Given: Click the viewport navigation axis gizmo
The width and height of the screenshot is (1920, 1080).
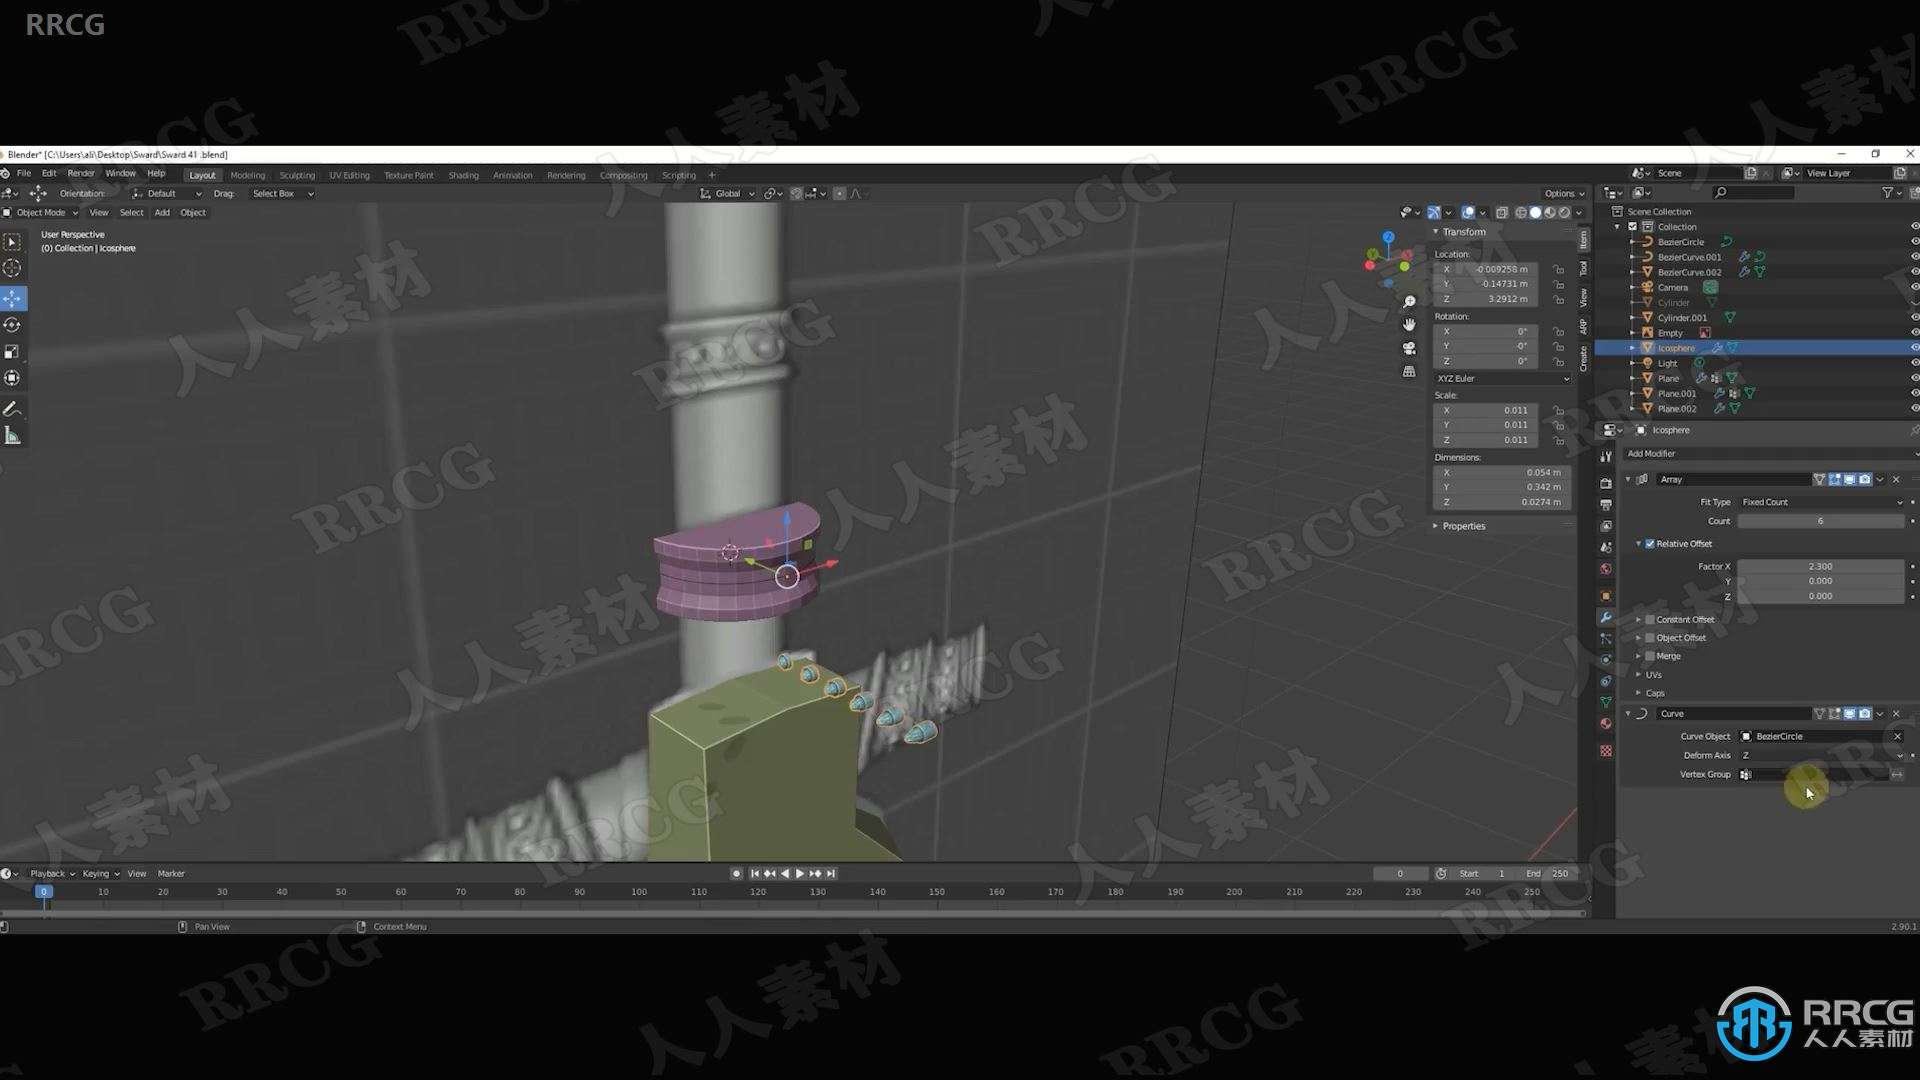Looking at the screenshot, I should coord(1388,260).
